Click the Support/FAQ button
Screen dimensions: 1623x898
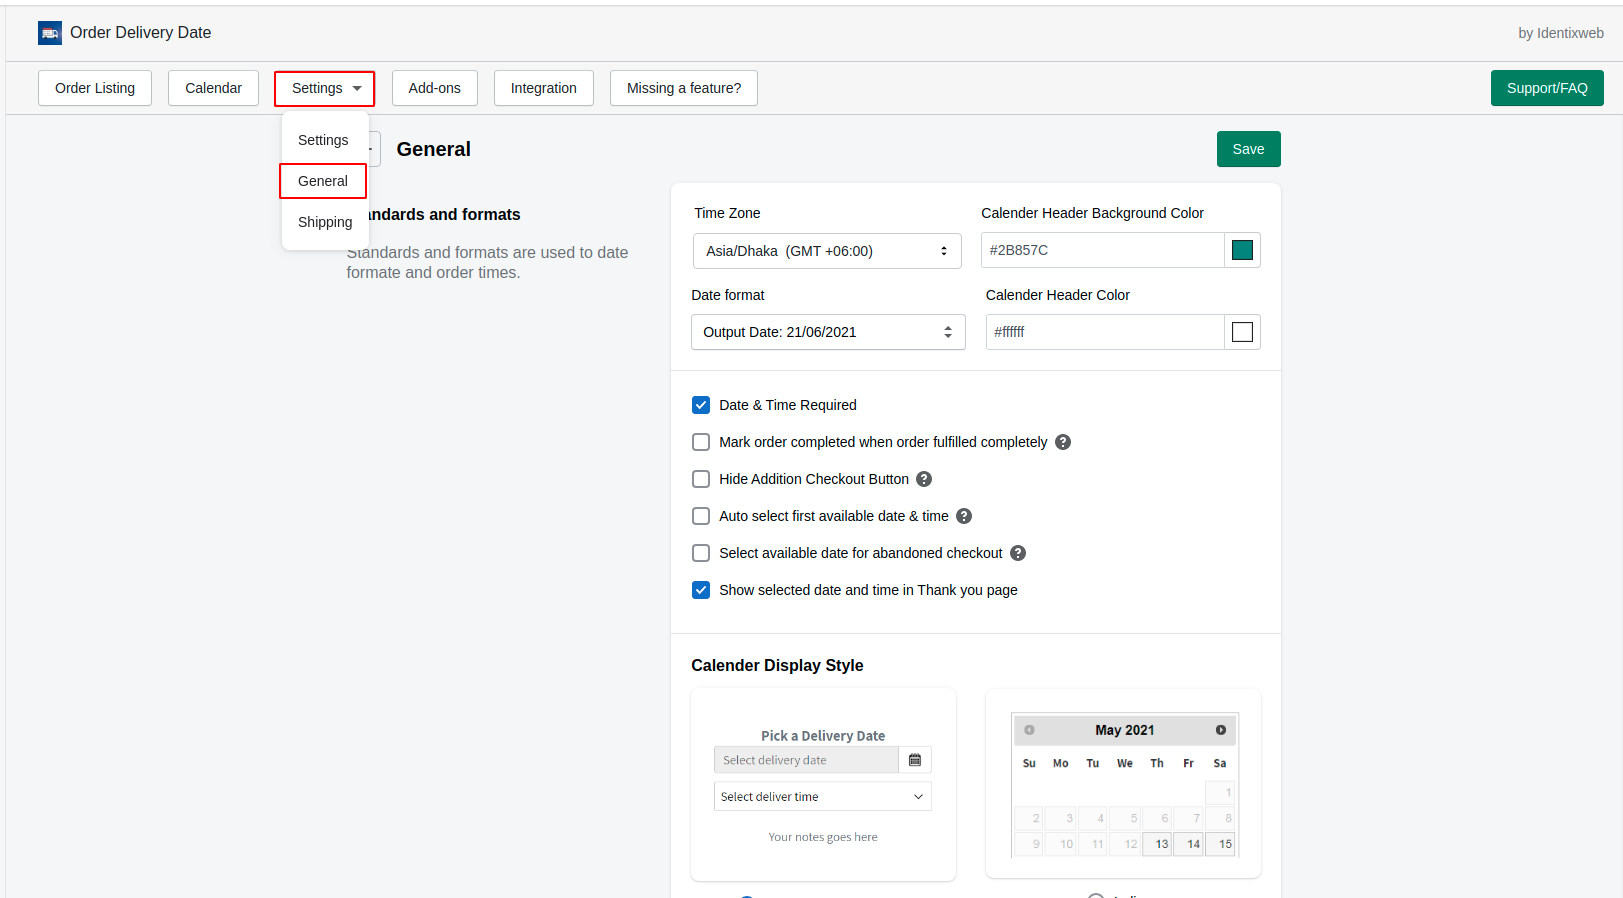pos(1547,88)
